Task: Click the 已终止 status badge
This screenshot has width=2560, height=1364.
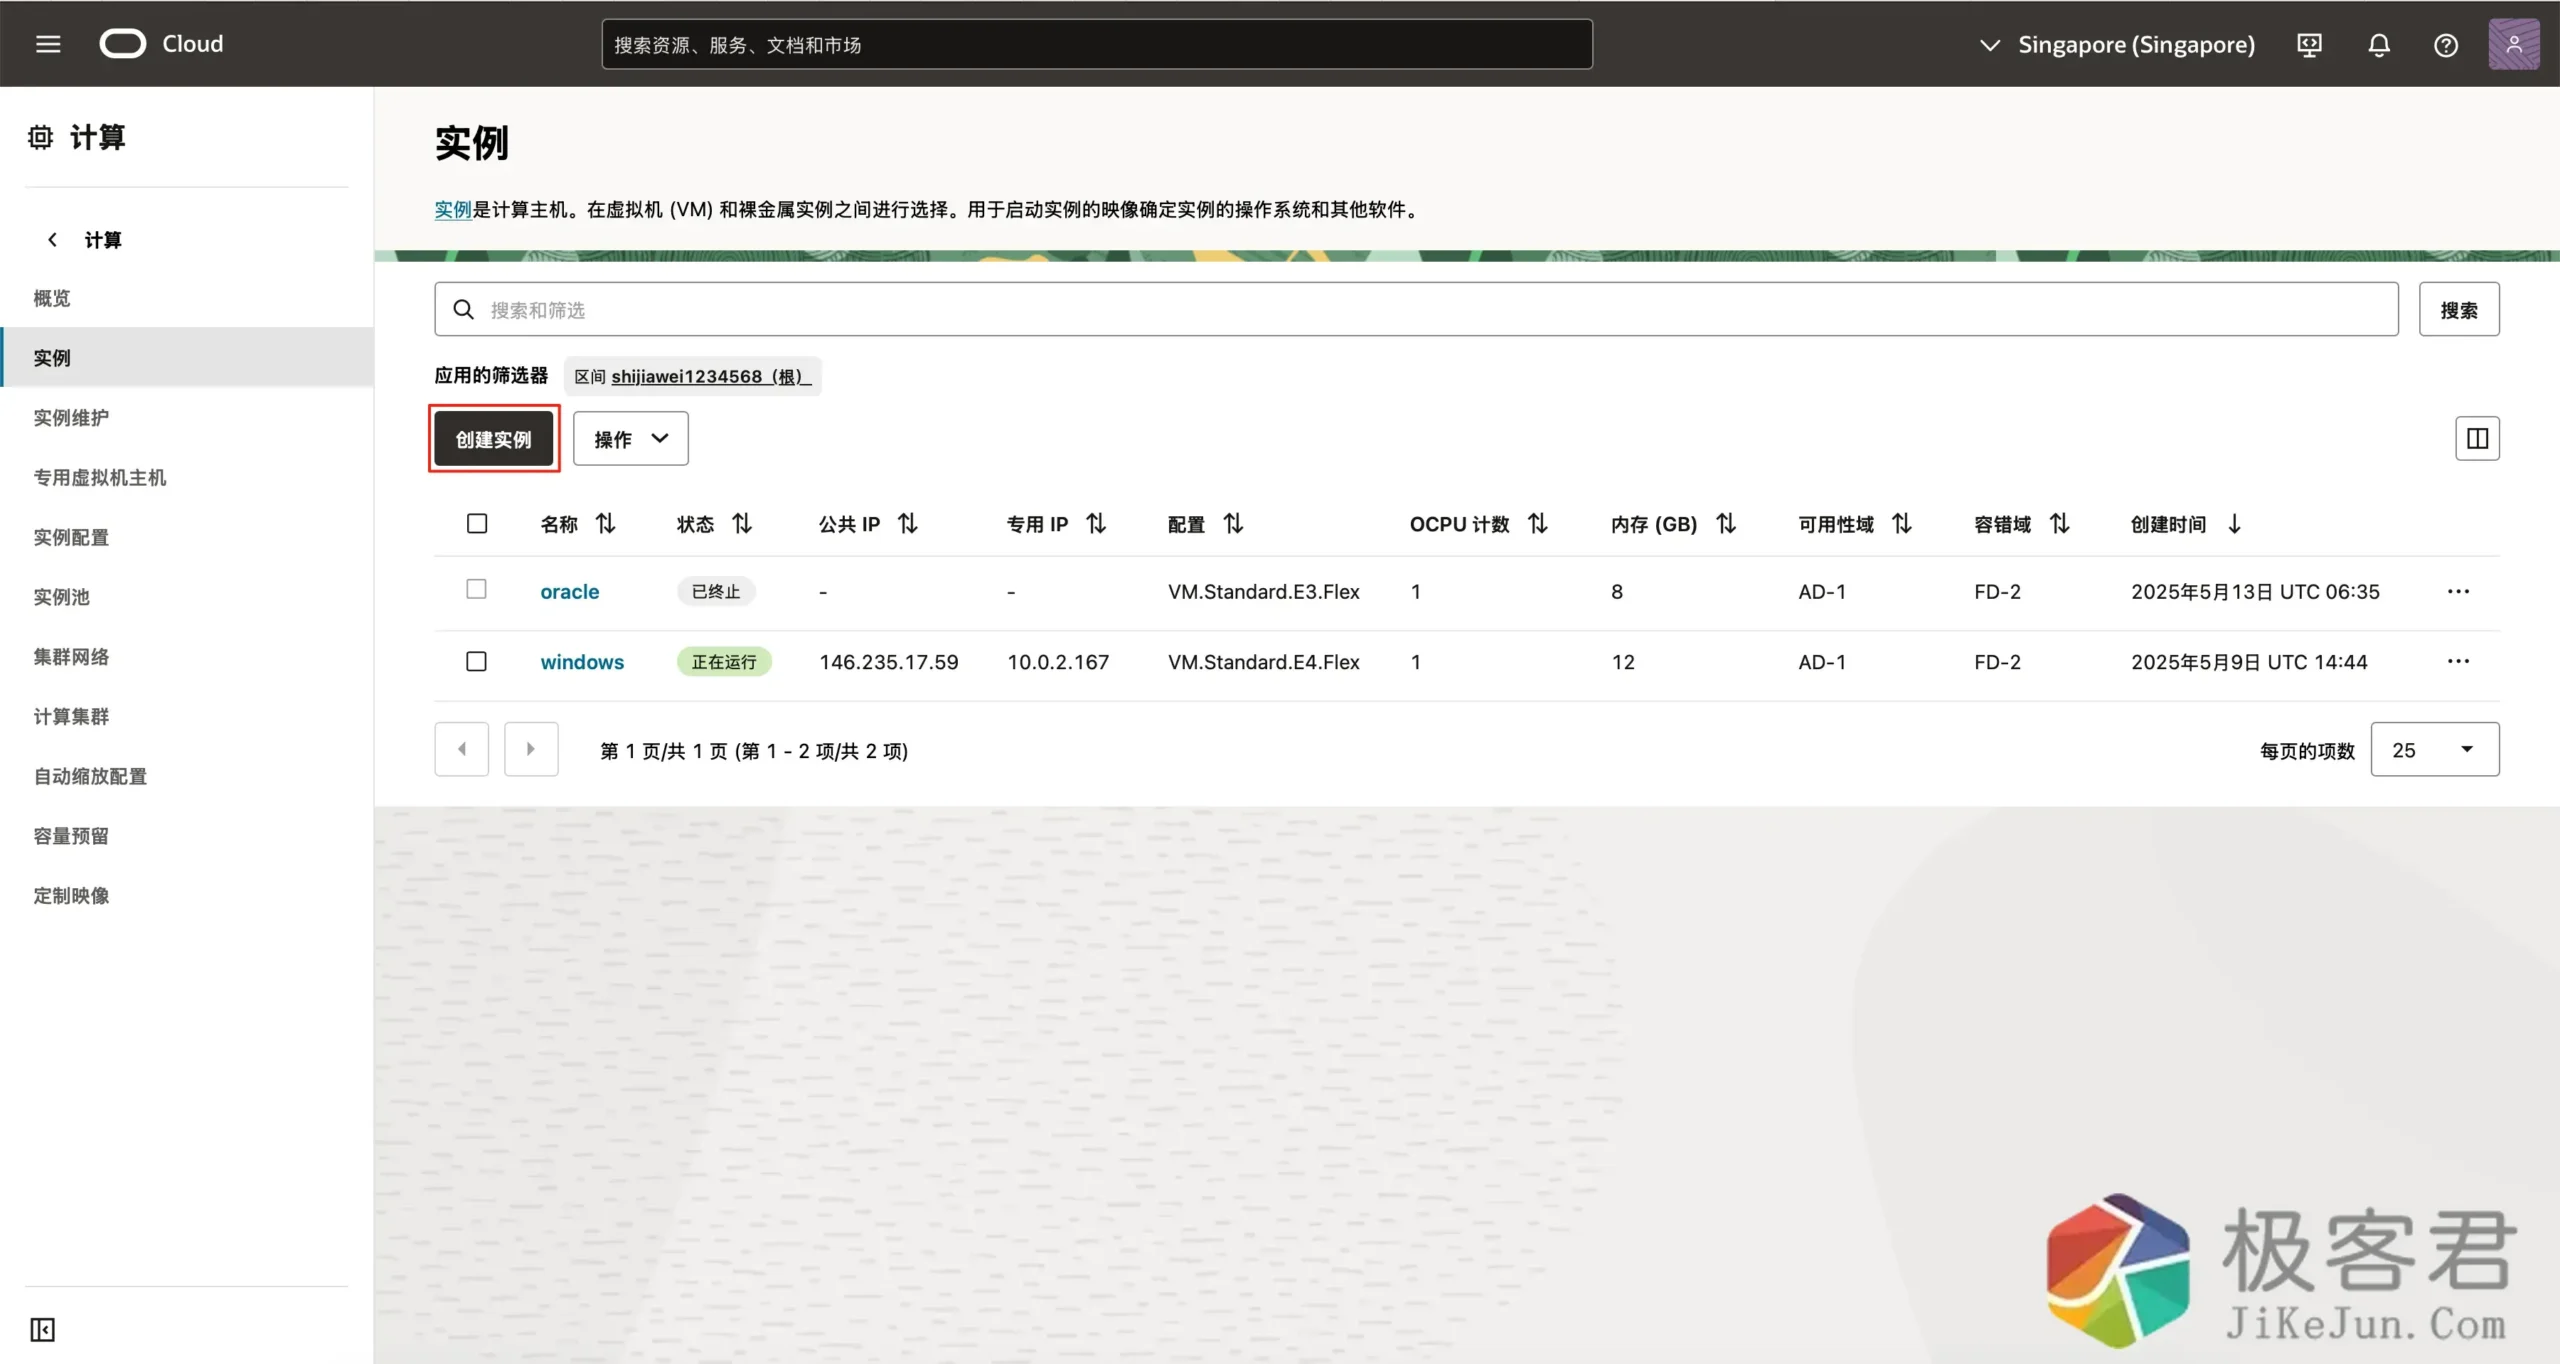Action: click(716, 591)
